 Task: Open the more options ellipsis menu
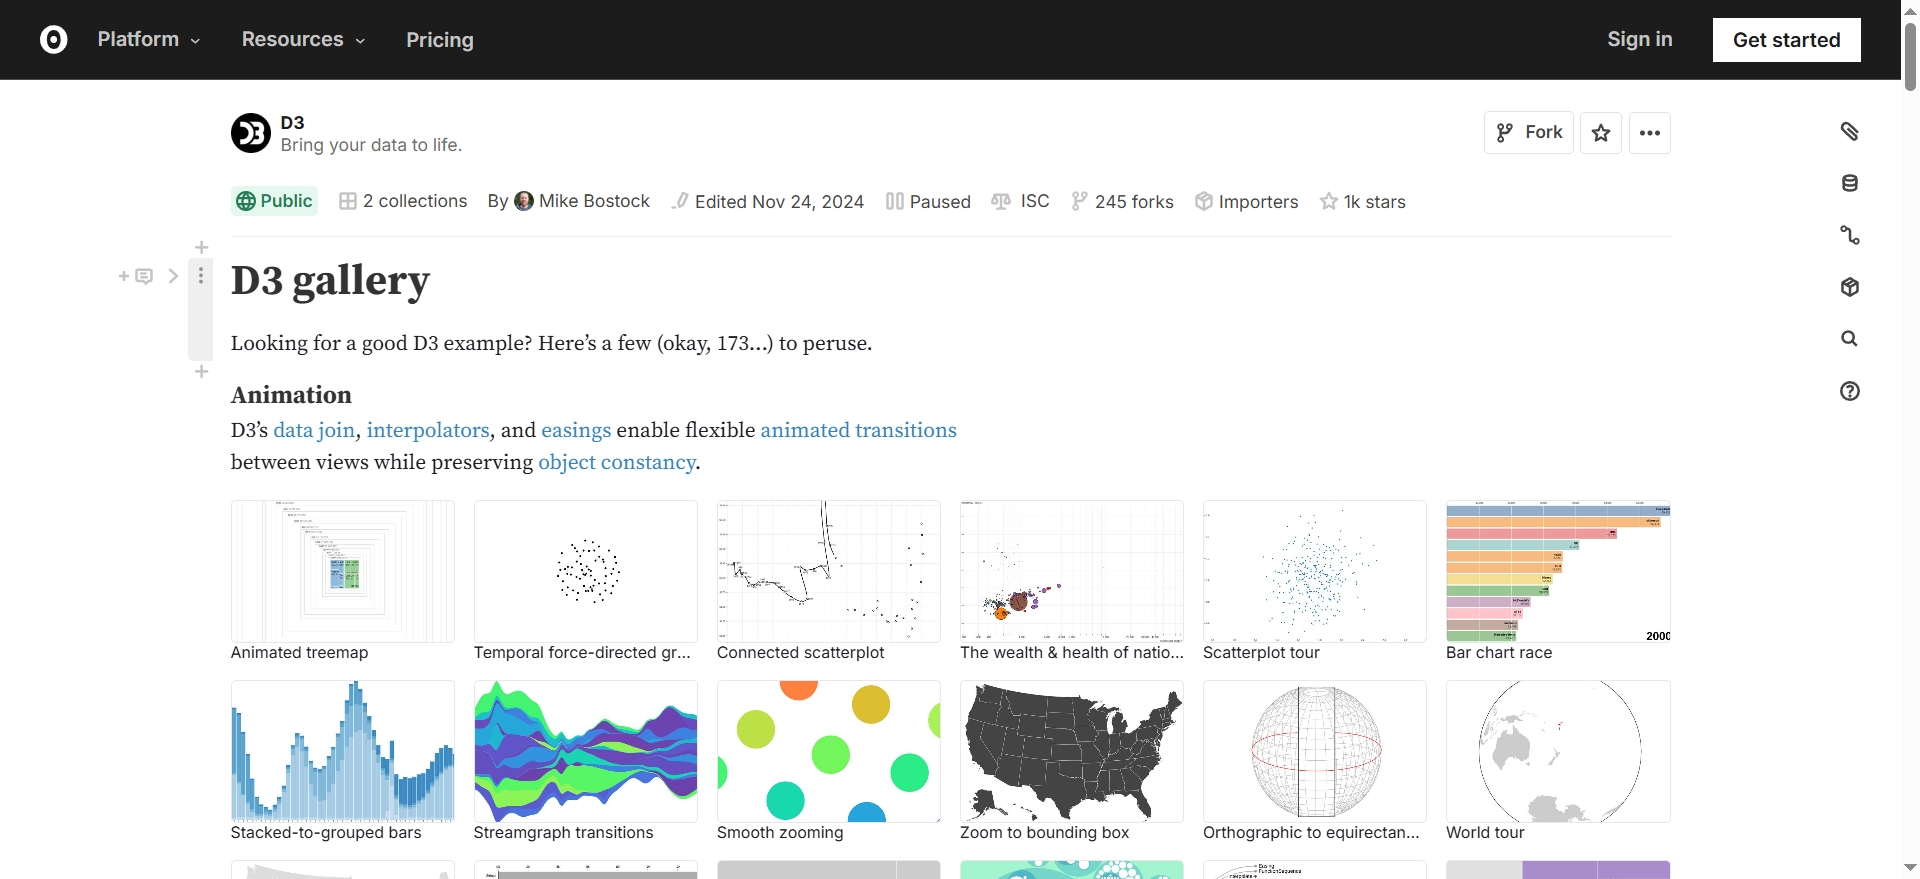pos(1650,133)
